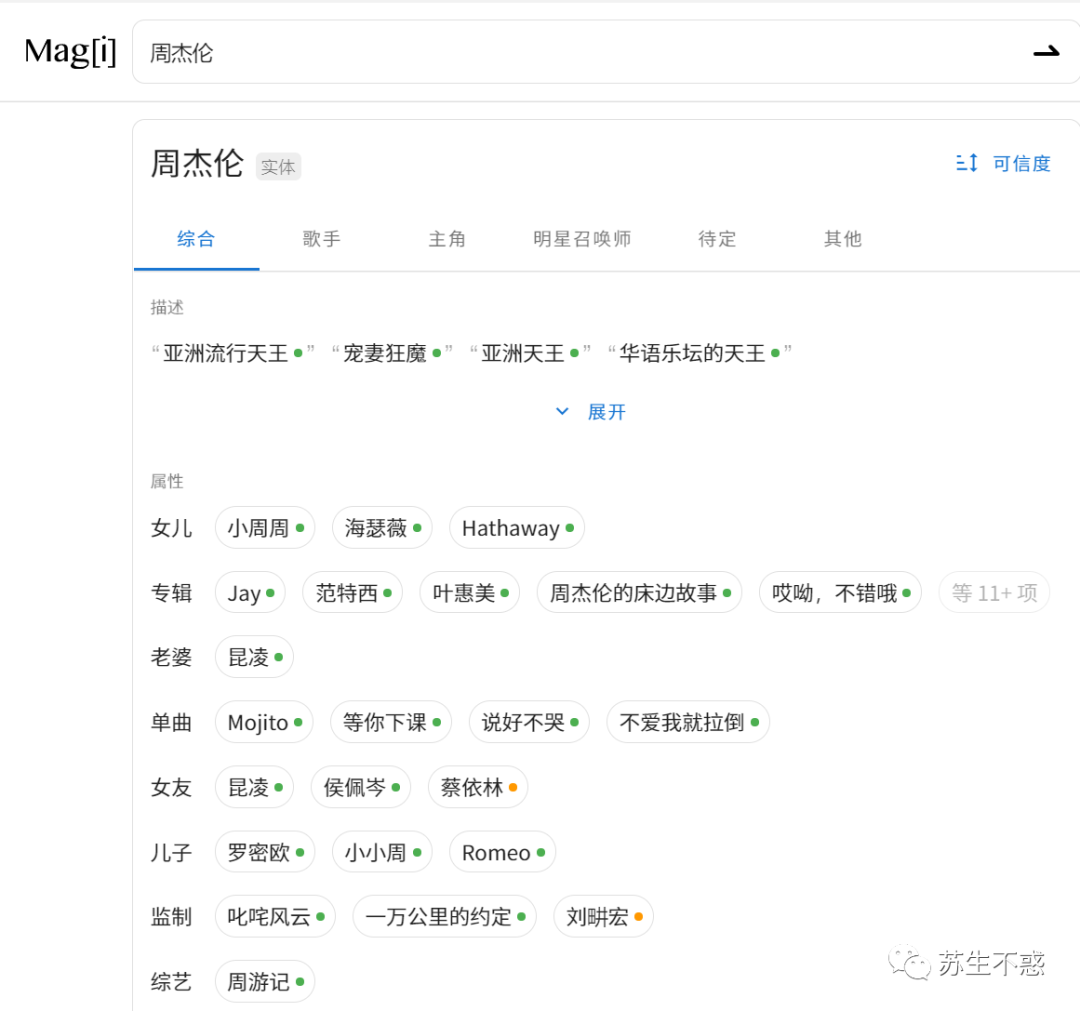Select girlfriend tag 蔡依林

tap(478, 787)
